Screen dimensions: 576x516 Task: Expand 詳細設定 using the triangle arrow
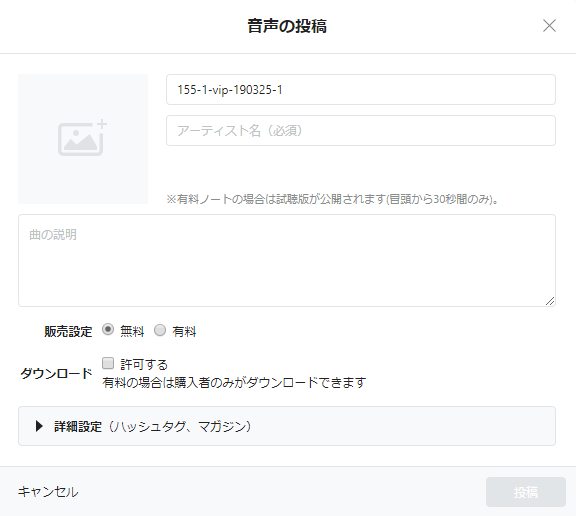coord(39,426)
